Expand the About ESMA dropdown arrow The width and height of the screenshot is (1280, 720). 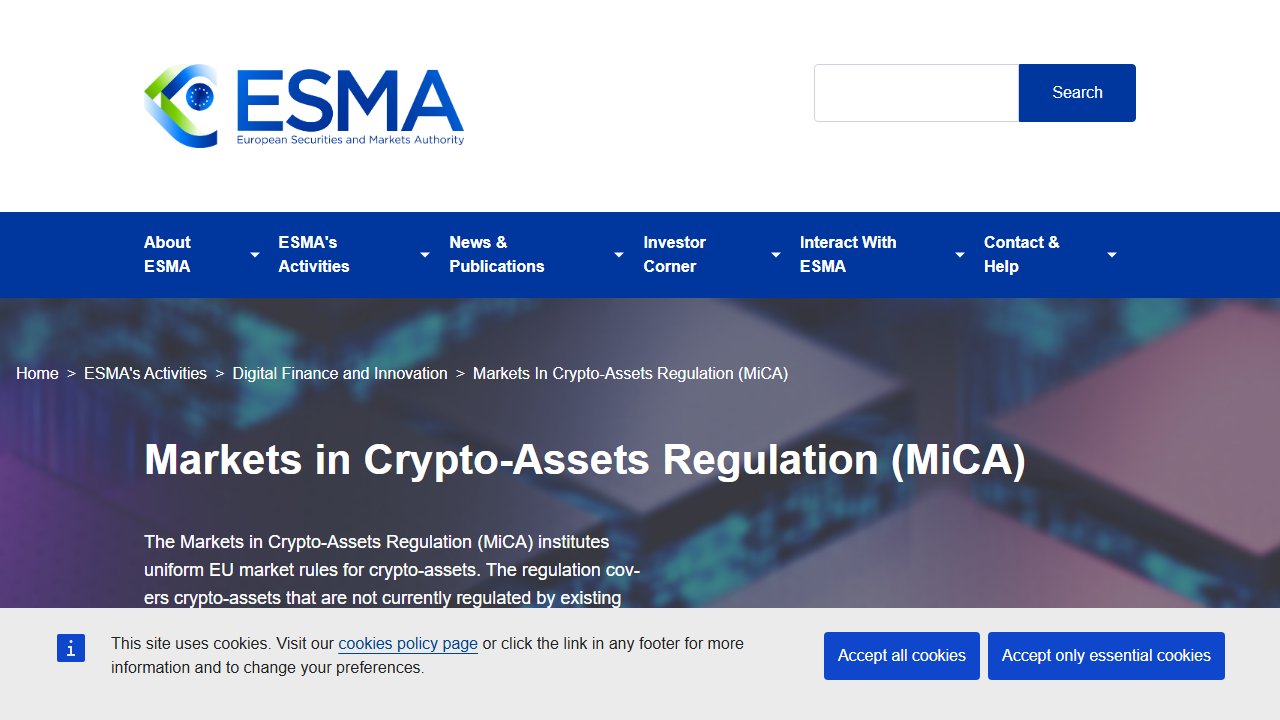tap(255, 255)
